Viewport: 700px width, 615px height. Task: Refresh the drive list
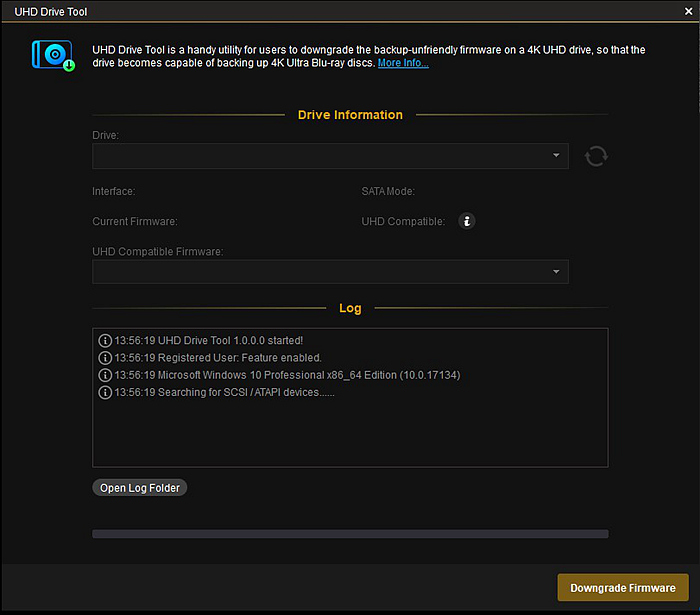(596, 156)
